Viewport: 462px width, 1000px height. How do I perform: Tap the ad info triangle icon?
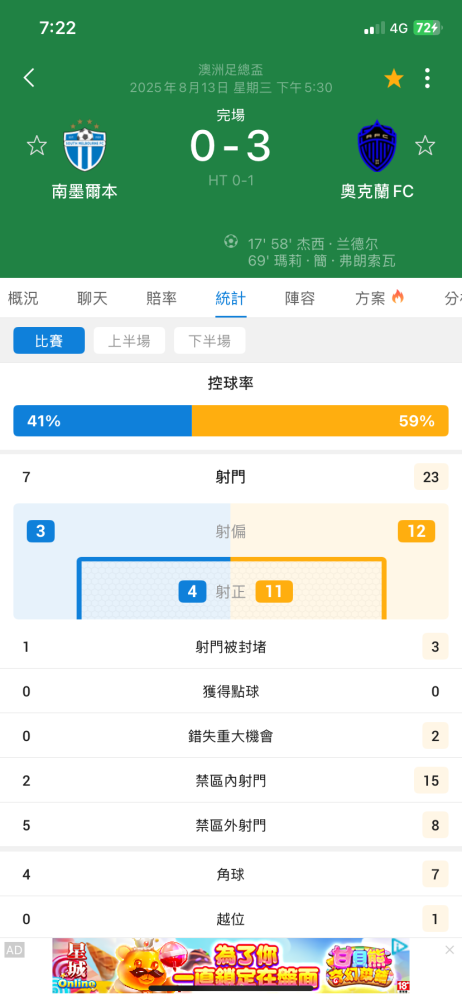399,945
